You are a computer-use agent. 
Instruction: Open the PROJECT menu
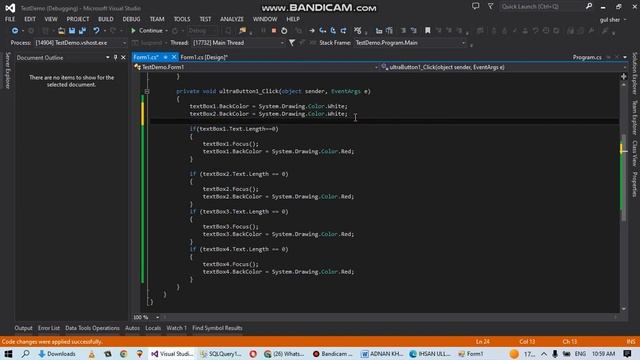pyautogui.click(x=78, y=19)
